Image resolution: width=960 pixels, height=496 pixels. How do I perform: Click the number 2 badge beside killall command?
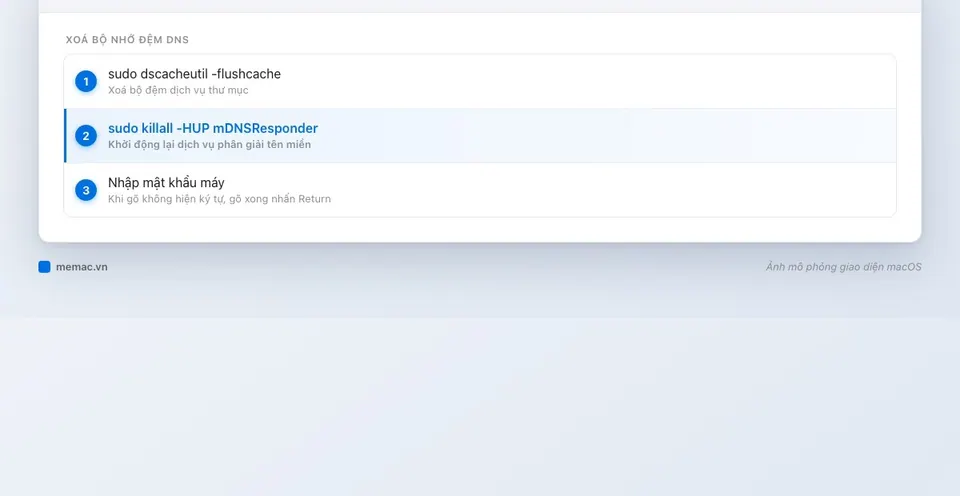pos(86,136)
